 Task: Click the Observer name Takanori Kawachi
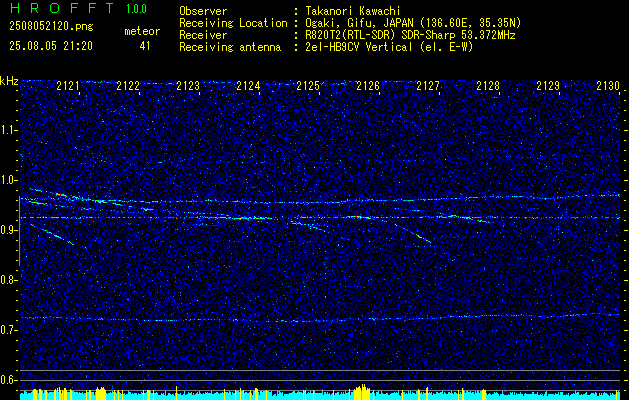tap(351, 11)
